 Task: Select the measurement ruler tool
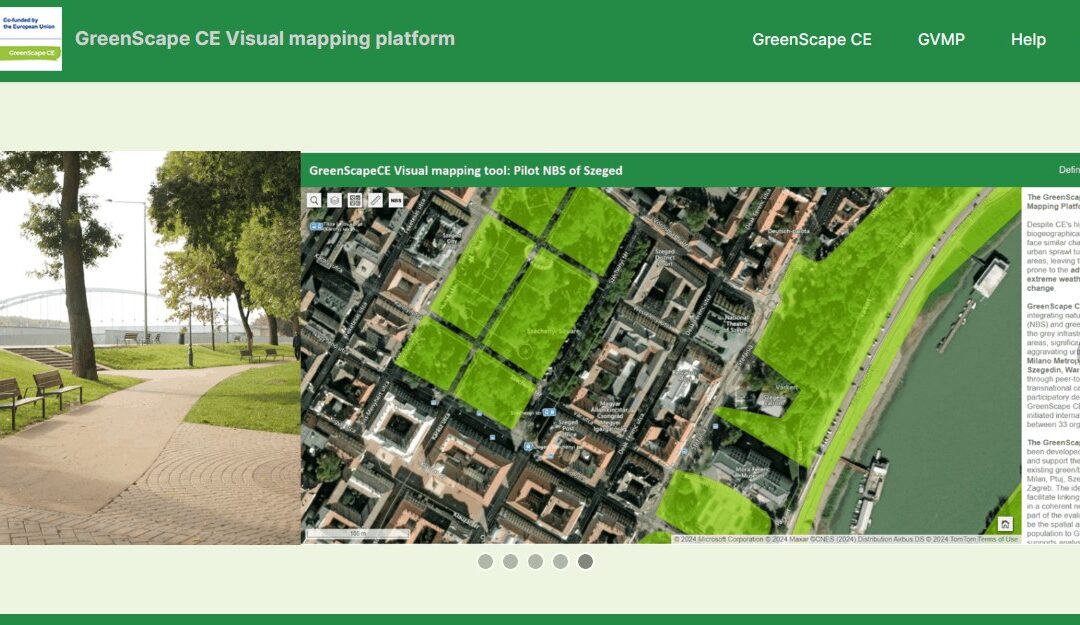375,200
